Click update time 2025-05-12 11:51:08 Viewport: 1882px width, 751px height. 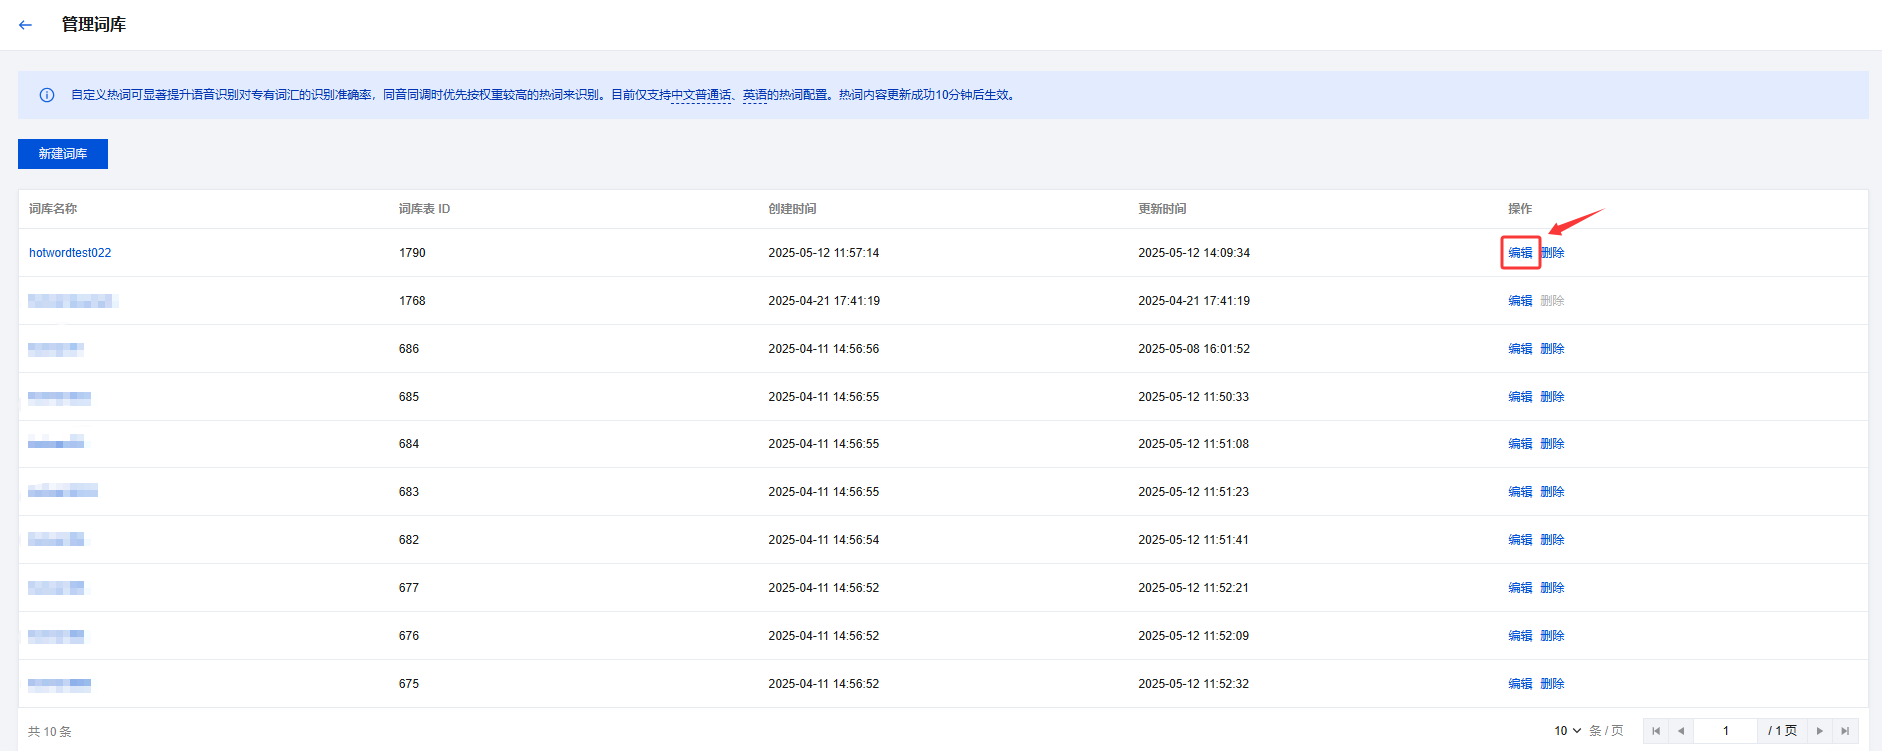[x=1194, y=444]
